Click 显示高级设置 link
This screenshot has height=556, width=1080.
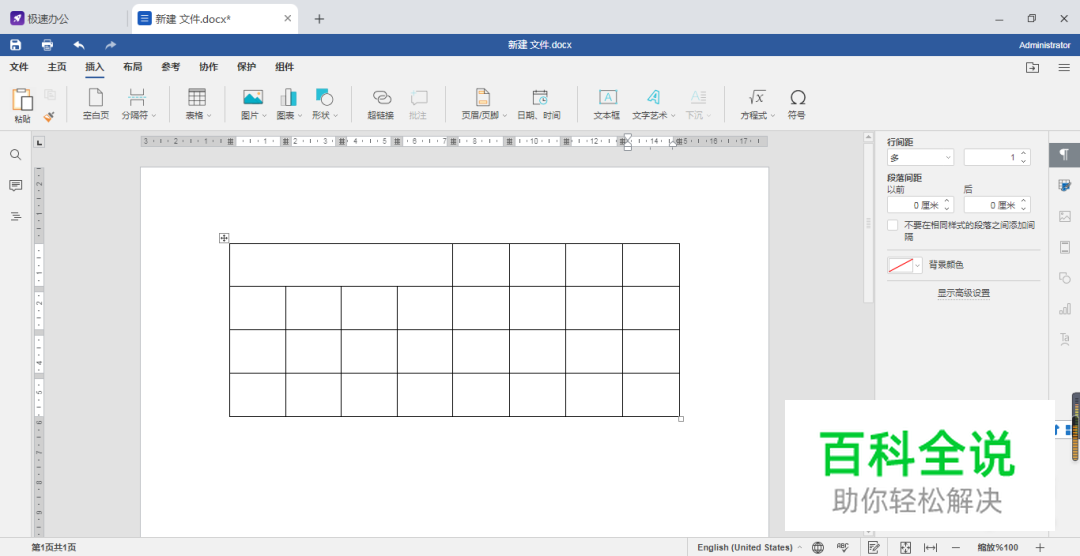[963, 293]
